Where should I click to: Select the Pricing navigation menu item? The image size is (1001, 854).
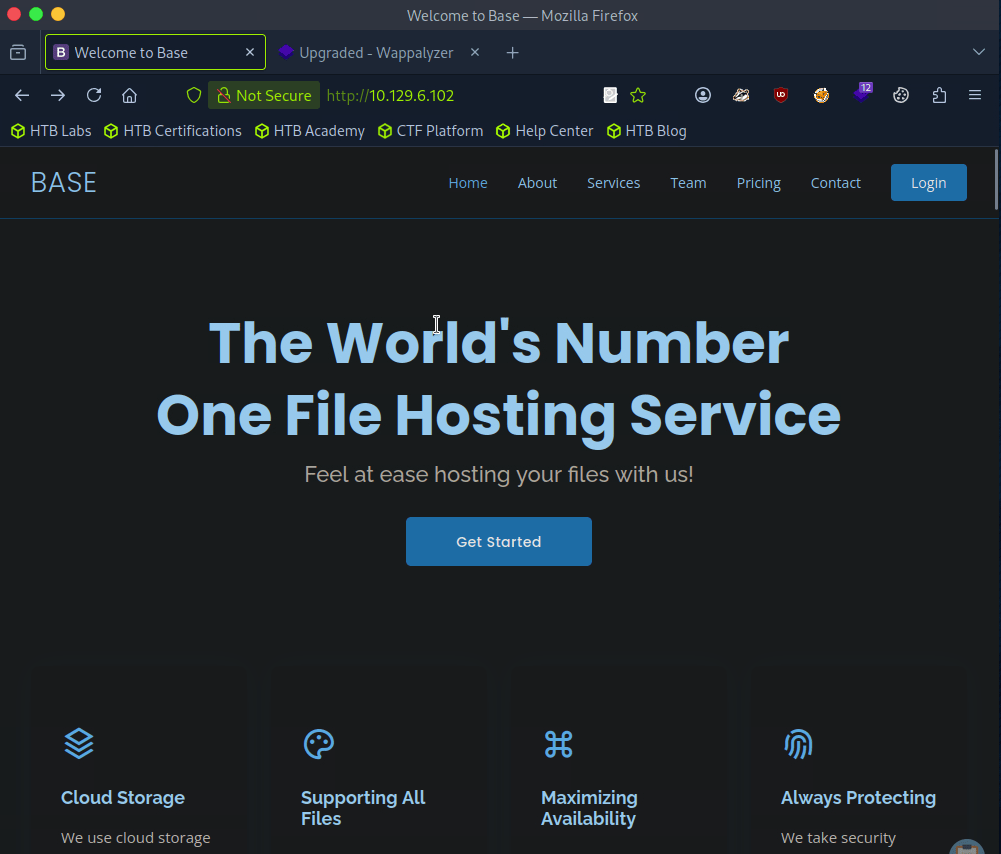pos(758,183)
